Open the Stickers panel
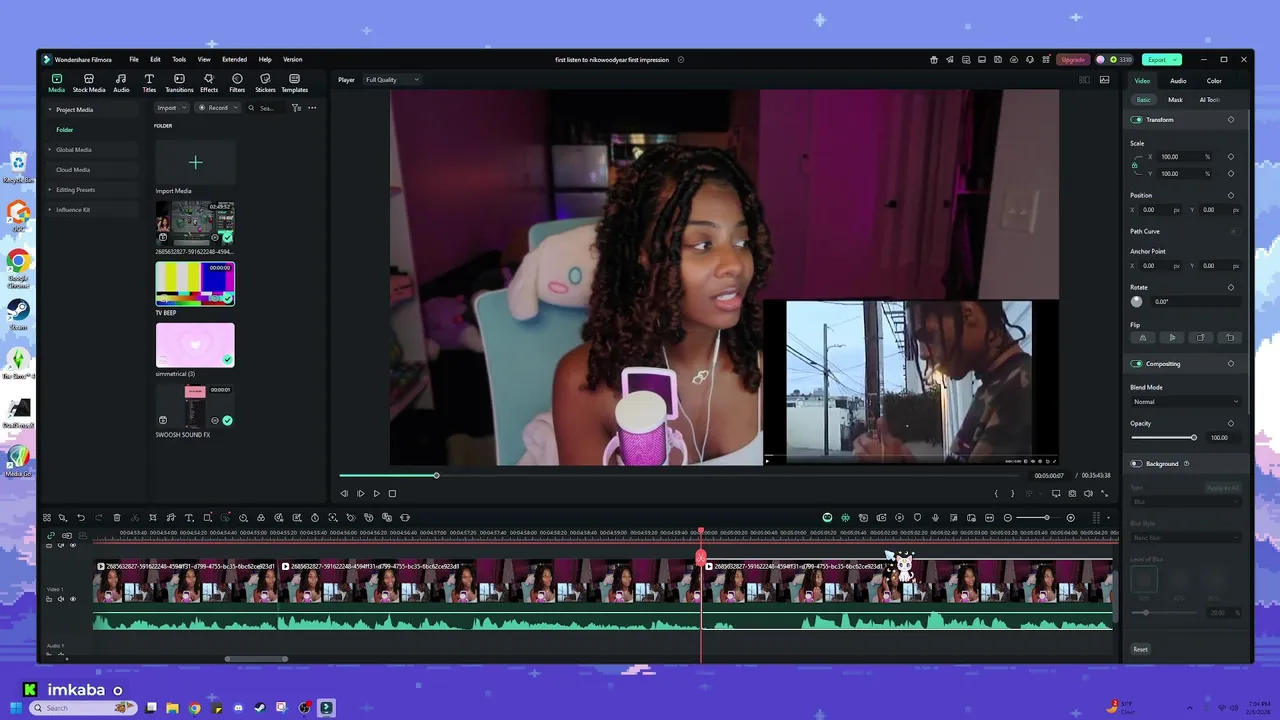This screenshot has width=1280, height=720. [x=265, y=83]
